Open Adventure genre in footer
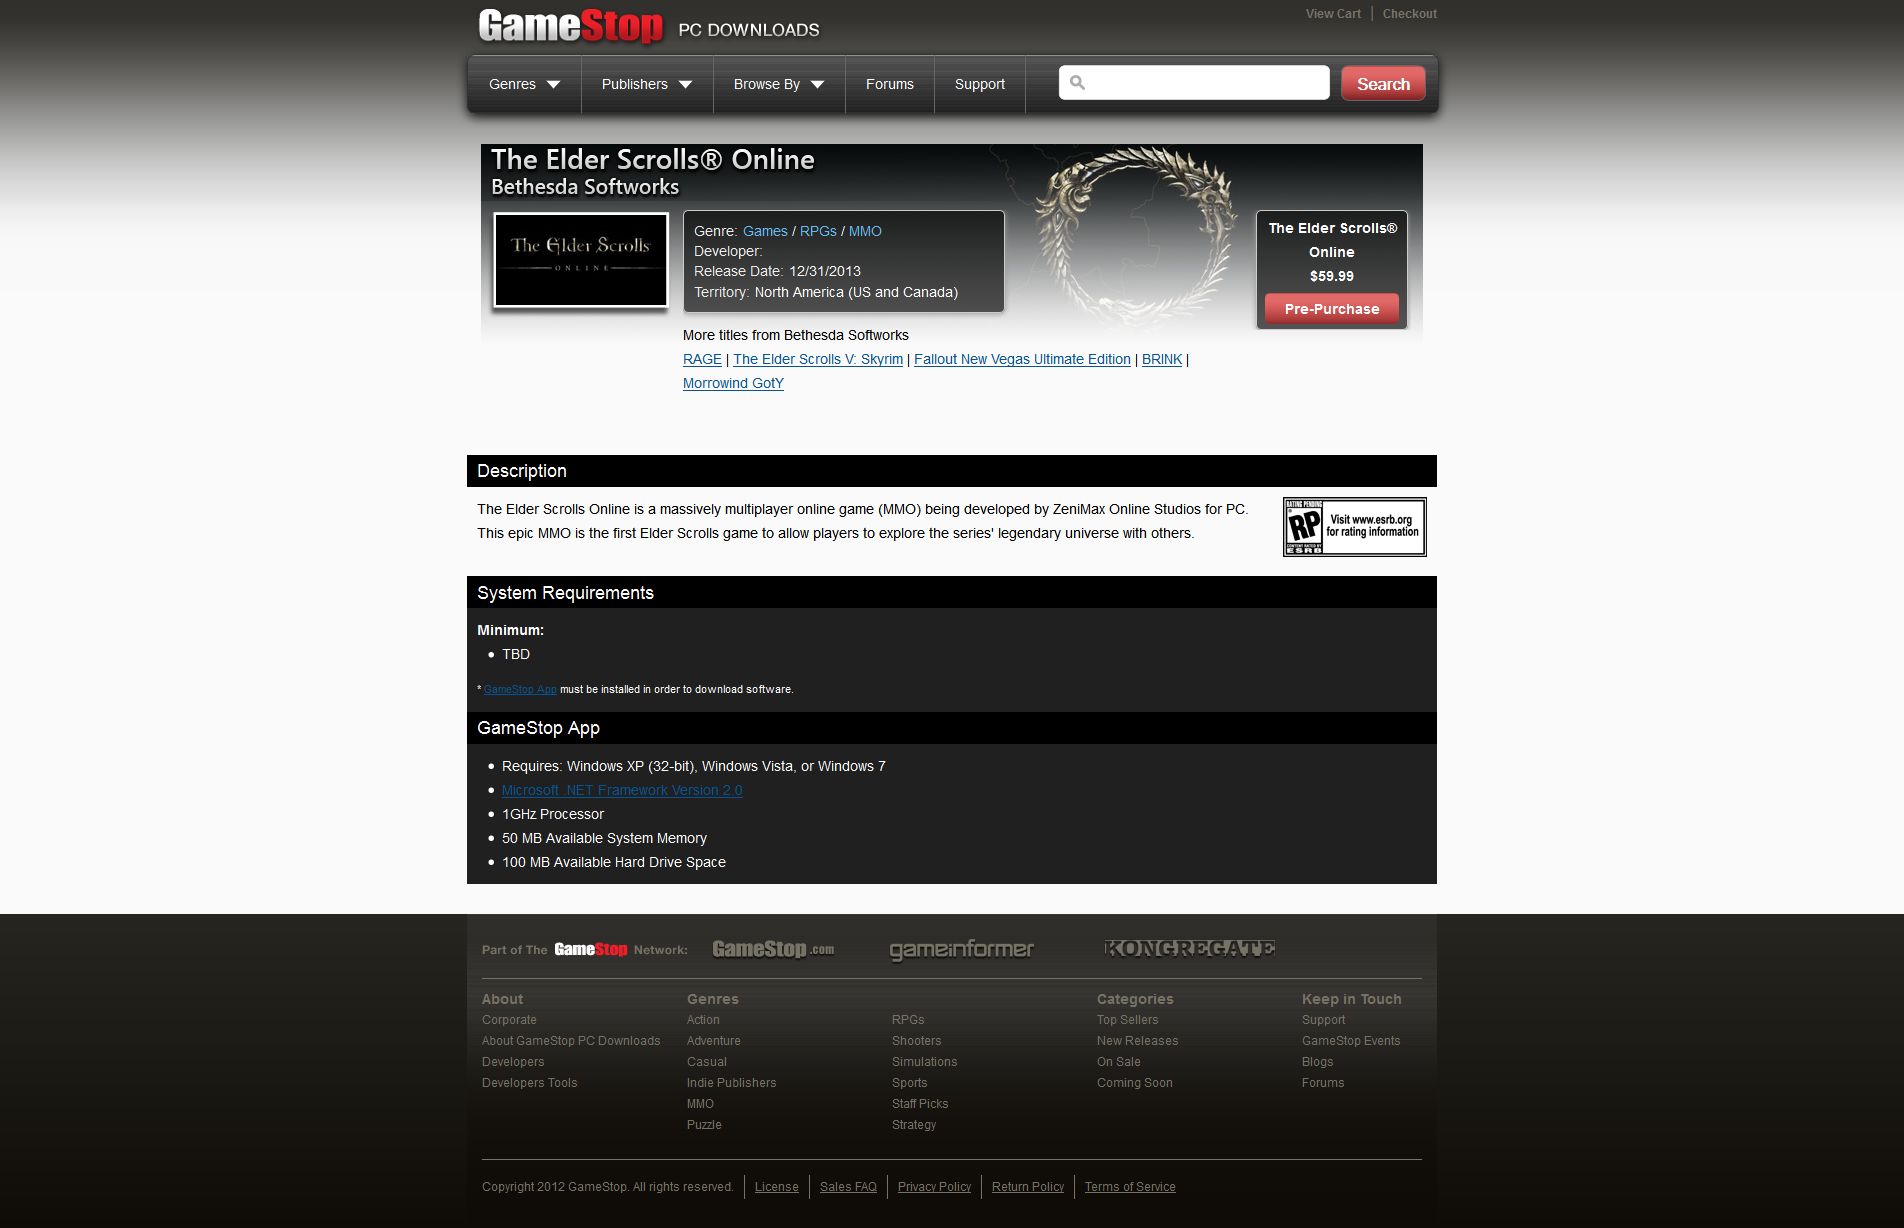 pos(714,1041)
